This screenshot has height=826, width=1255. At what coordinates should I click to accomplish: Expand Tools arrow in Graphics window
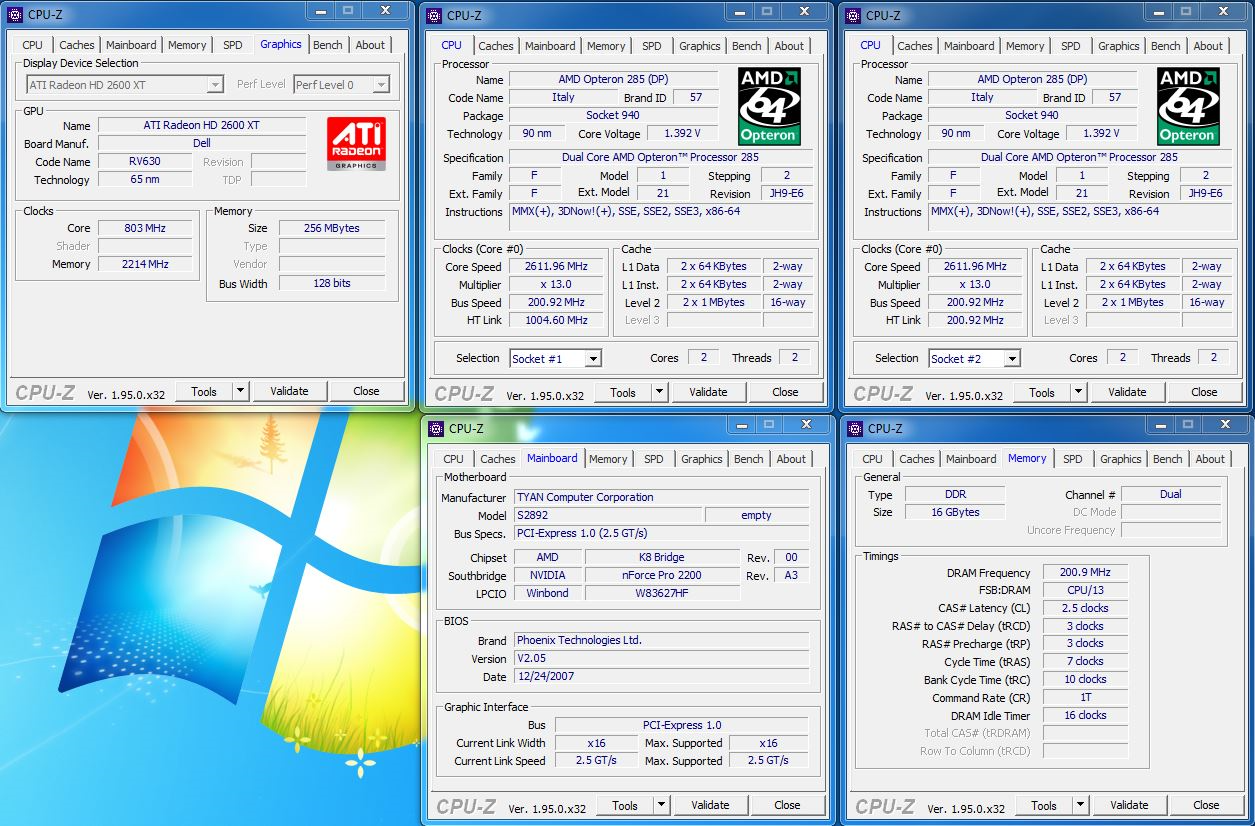point(240,391)
